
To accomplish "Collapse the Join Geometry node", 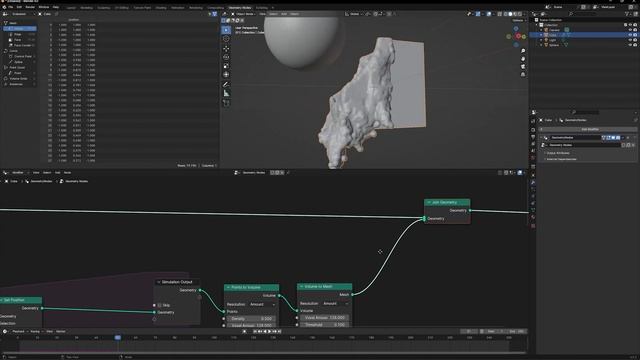I will 429,202.
